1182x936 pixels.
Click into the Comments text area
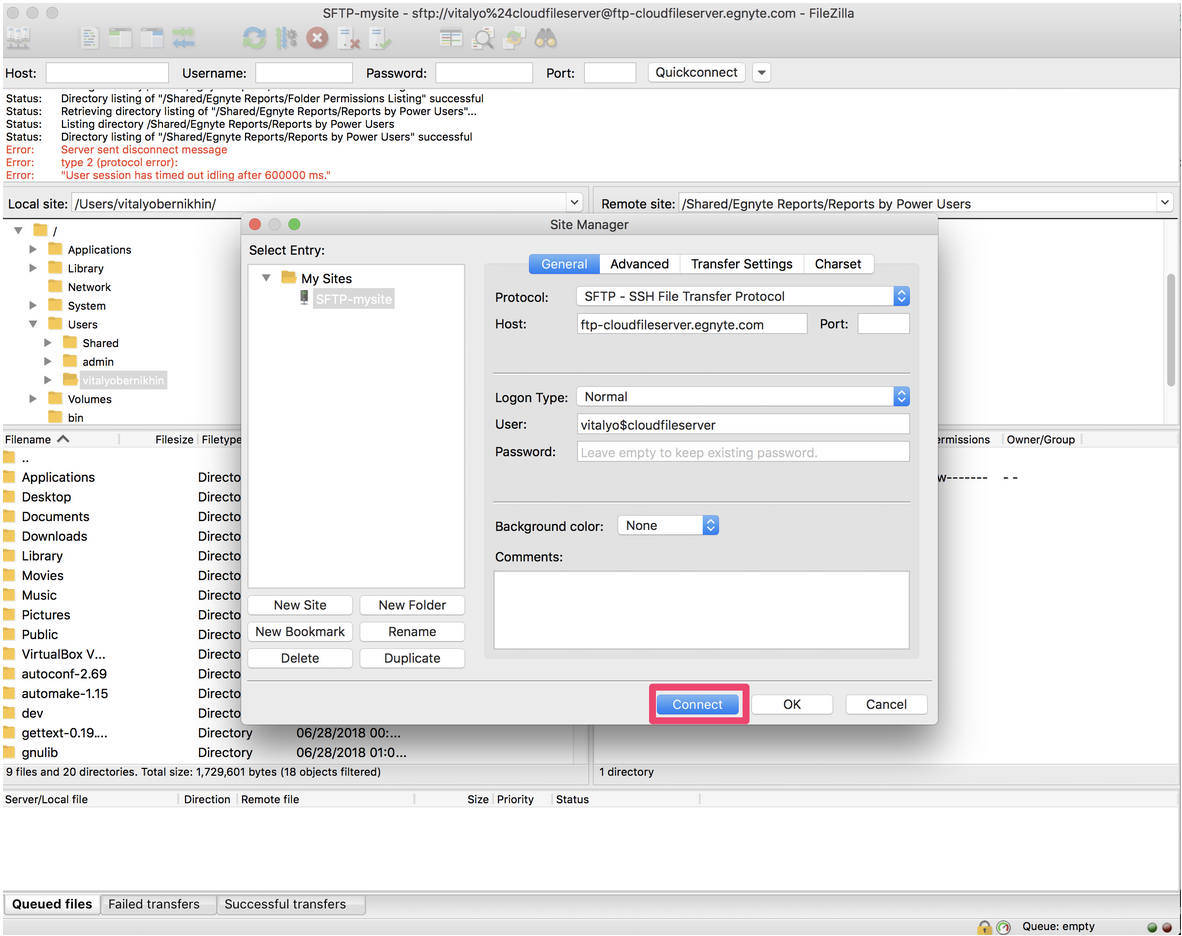tap(702, 610)
